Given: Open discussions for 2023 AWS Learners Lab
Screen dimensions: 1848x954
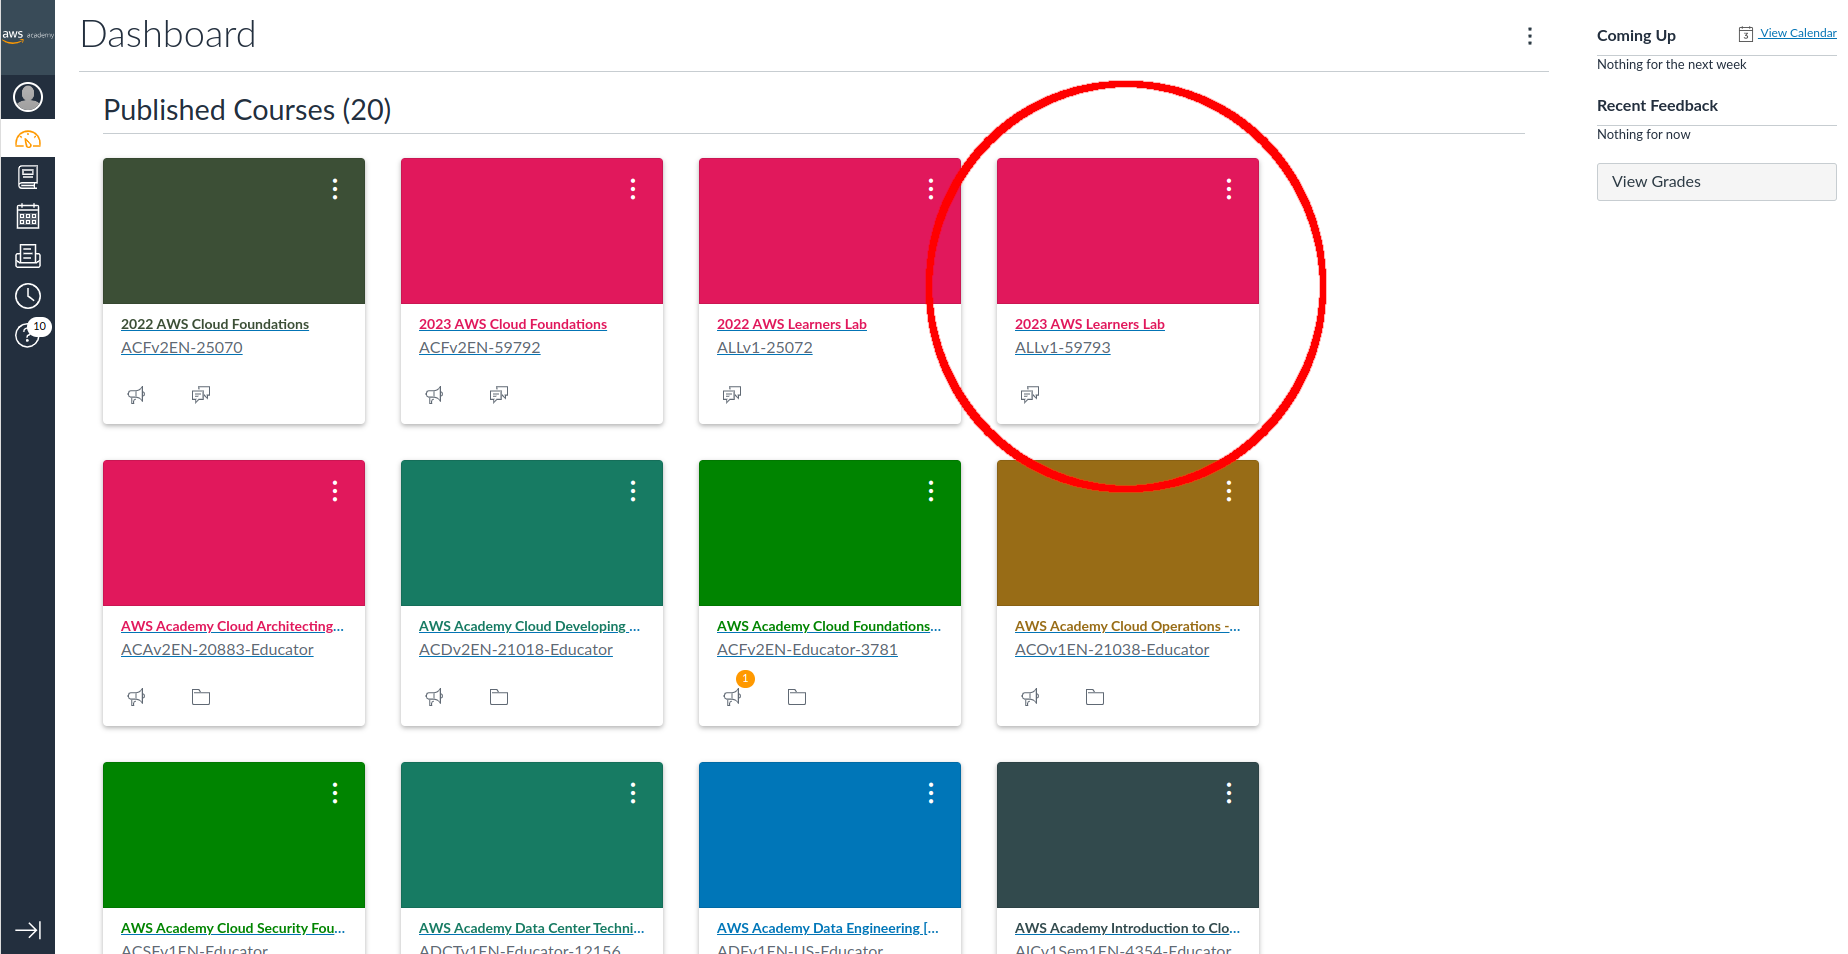Looking at the screenshot, I should click(1030, 395).
